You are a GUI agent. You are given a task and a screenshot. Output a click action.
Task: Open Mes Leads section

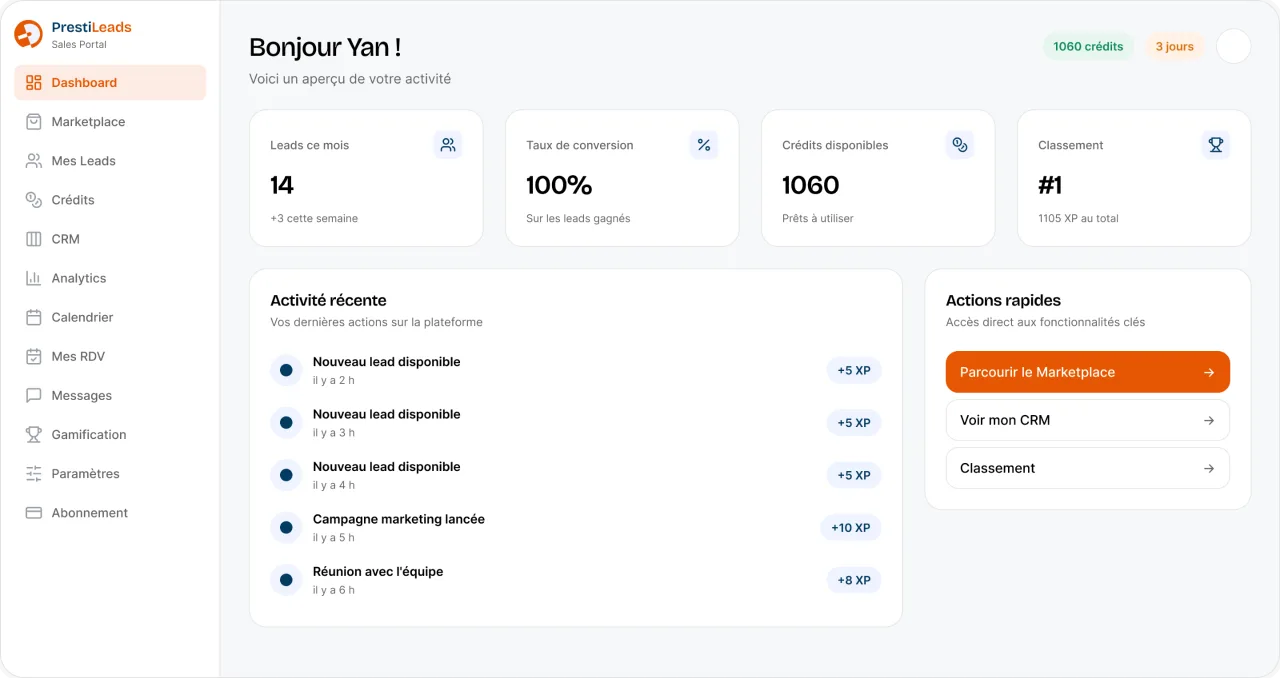coord(110,161)
